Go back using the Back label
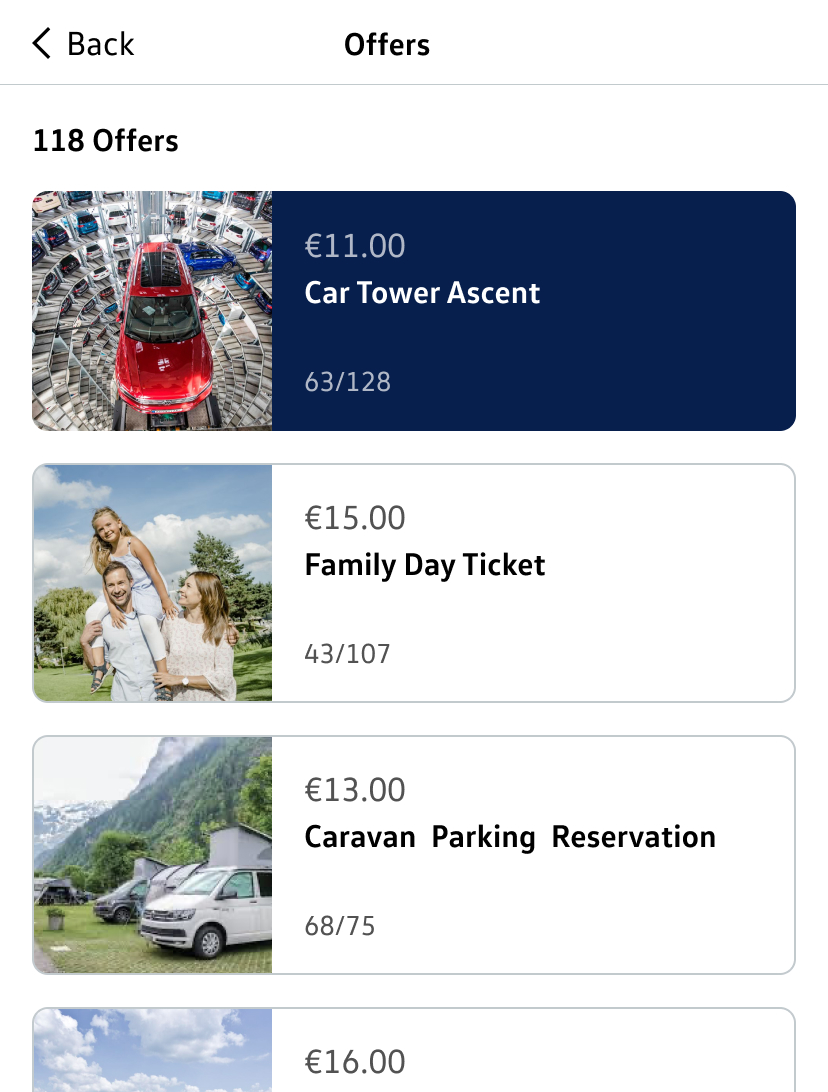828x1092 pixels. 100,44
